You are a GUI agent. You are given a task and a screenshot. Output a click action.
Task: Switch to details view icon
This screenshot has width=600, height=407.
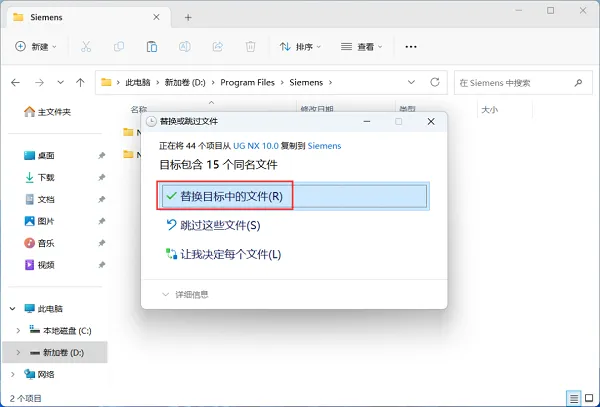[x=574, y=399]
